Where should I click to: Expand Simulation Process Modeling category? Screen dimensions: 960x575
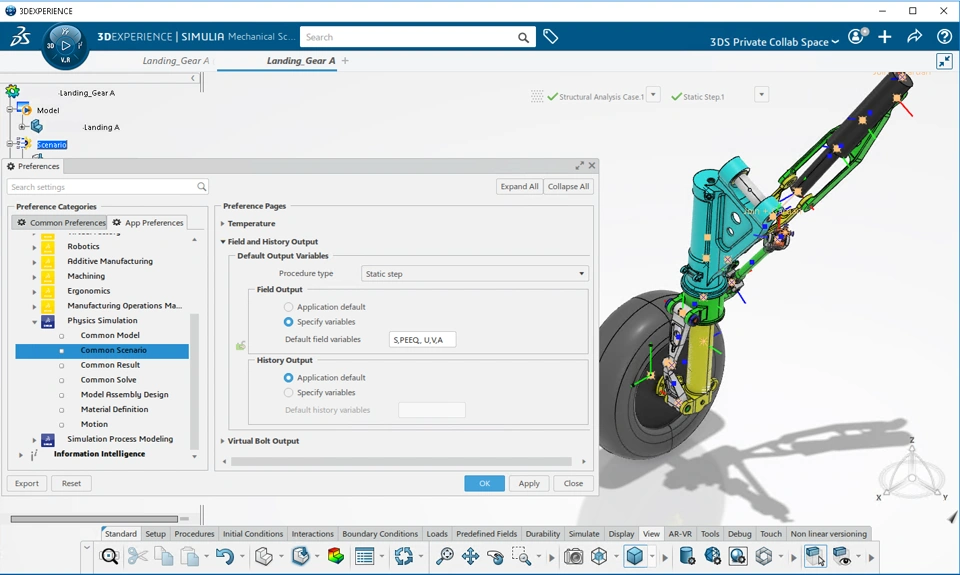[34, 440]
